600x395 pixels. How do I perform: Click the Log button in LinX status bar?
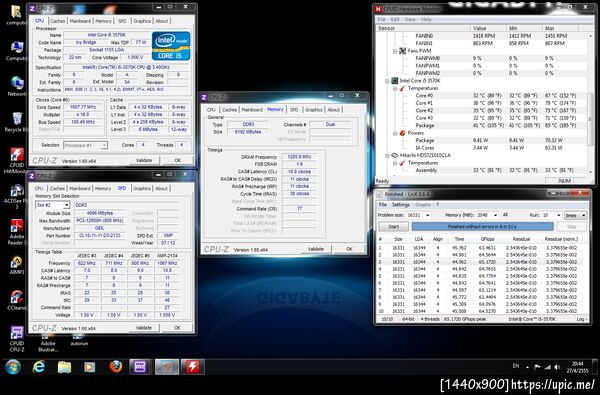point(581,318)
